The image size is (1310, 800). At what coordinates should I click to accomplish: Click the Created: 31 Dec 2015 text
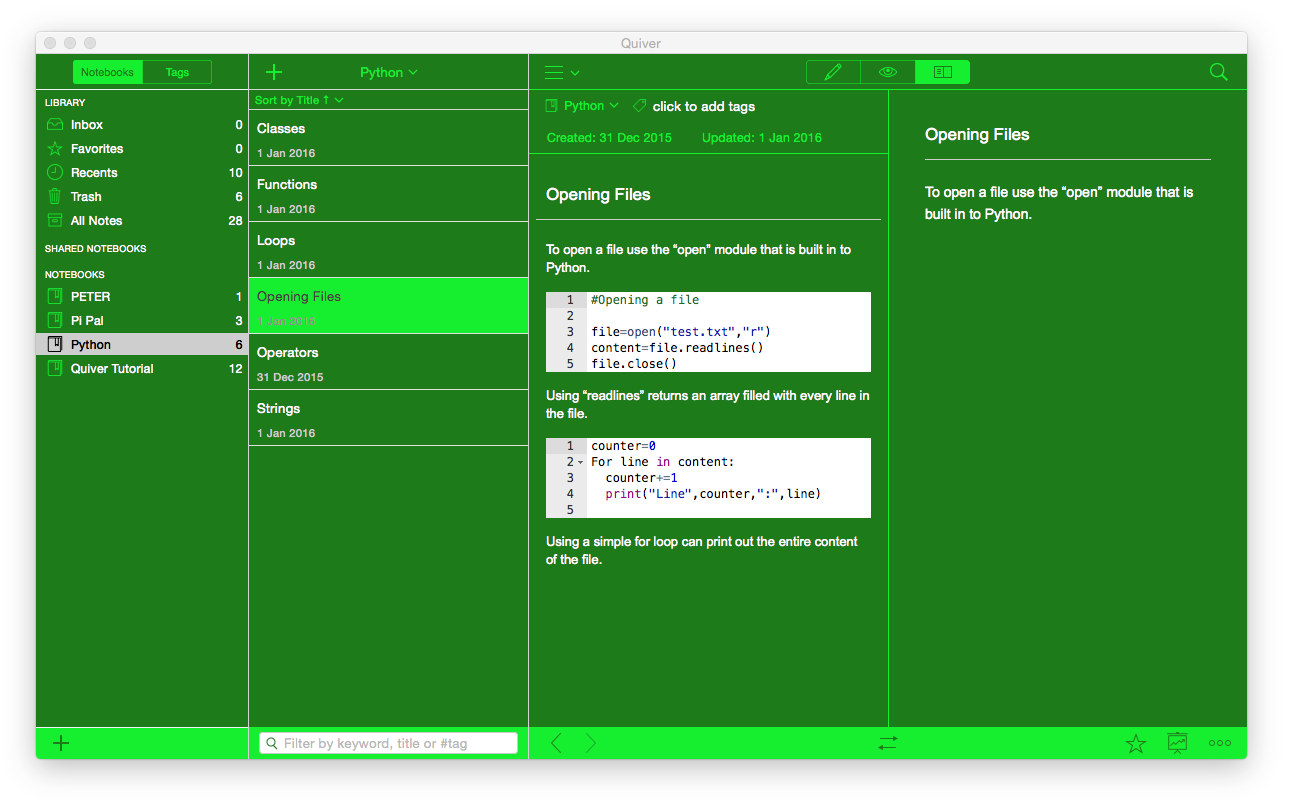pyautogui.click(x=609, y=138)
